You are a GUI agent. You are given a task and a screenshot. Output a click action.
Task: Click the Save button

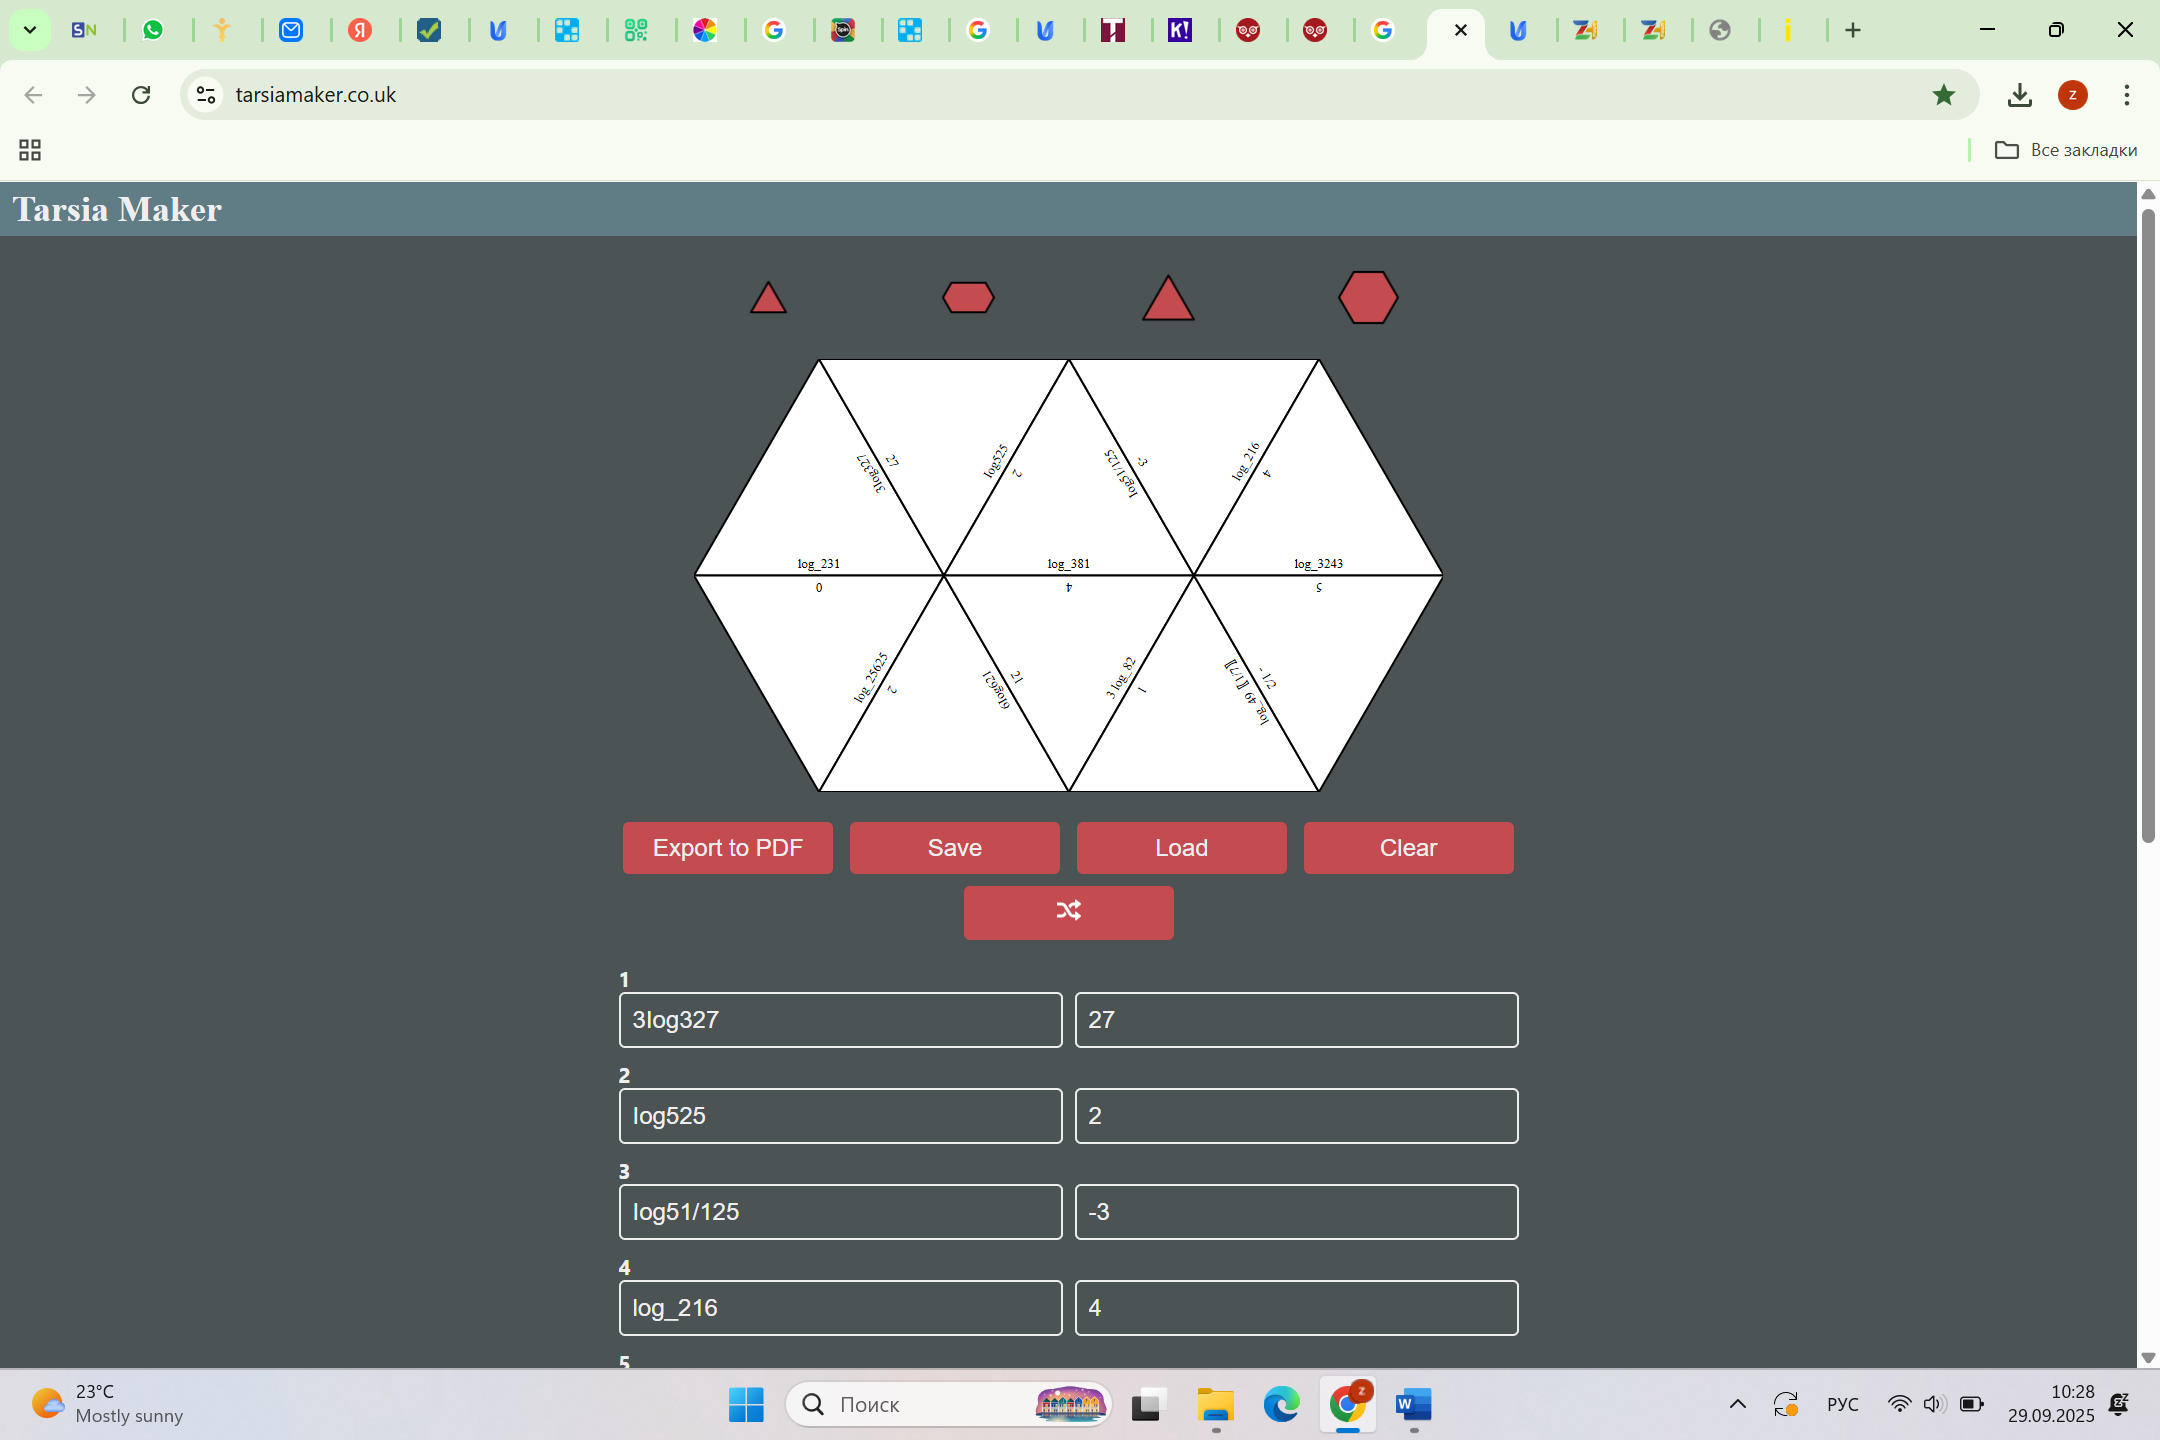(x=954, y=848)
